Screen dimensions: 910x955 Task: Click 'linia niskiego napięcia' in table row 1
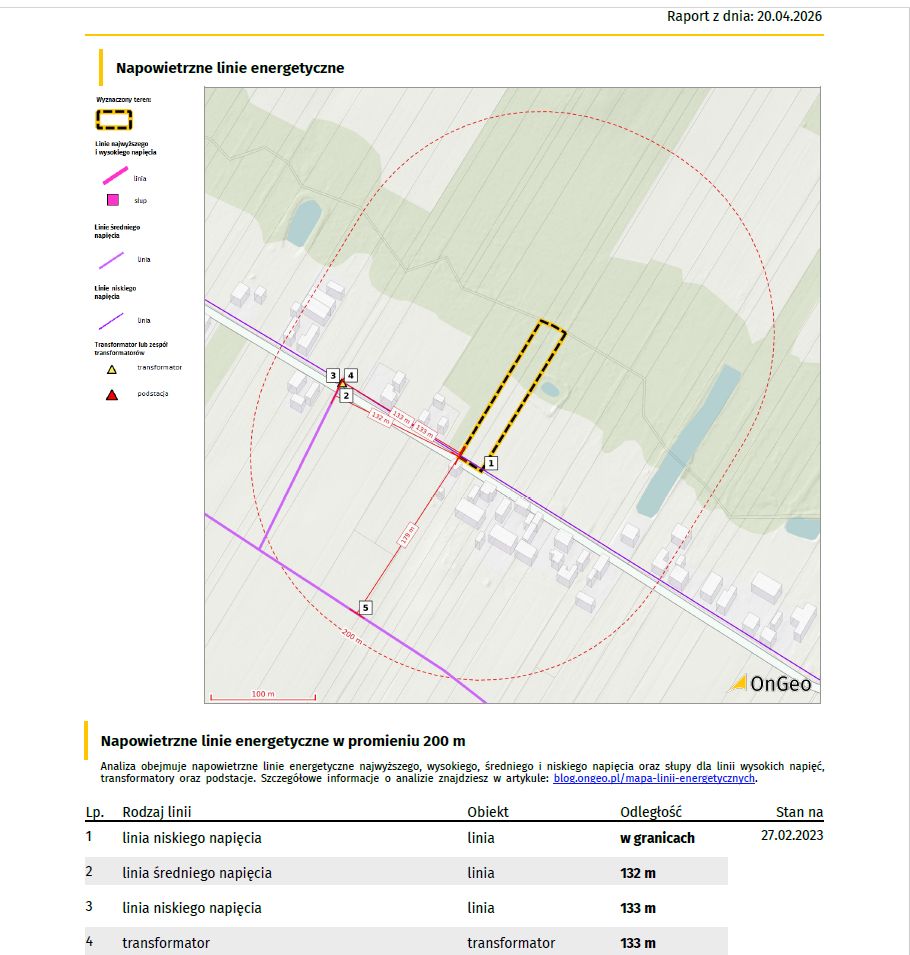tap(192, 838)
